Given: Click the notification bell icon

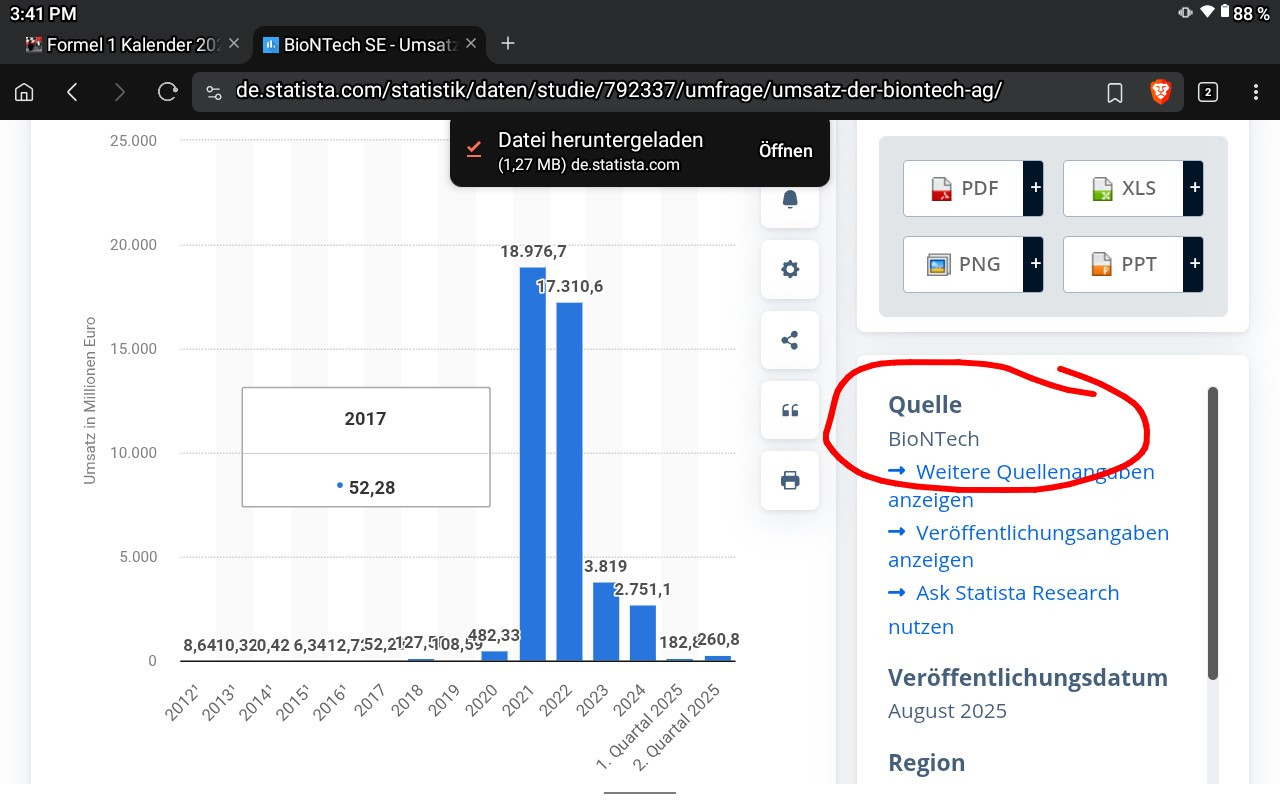Looking at the screenshot, I should [790, 200].
